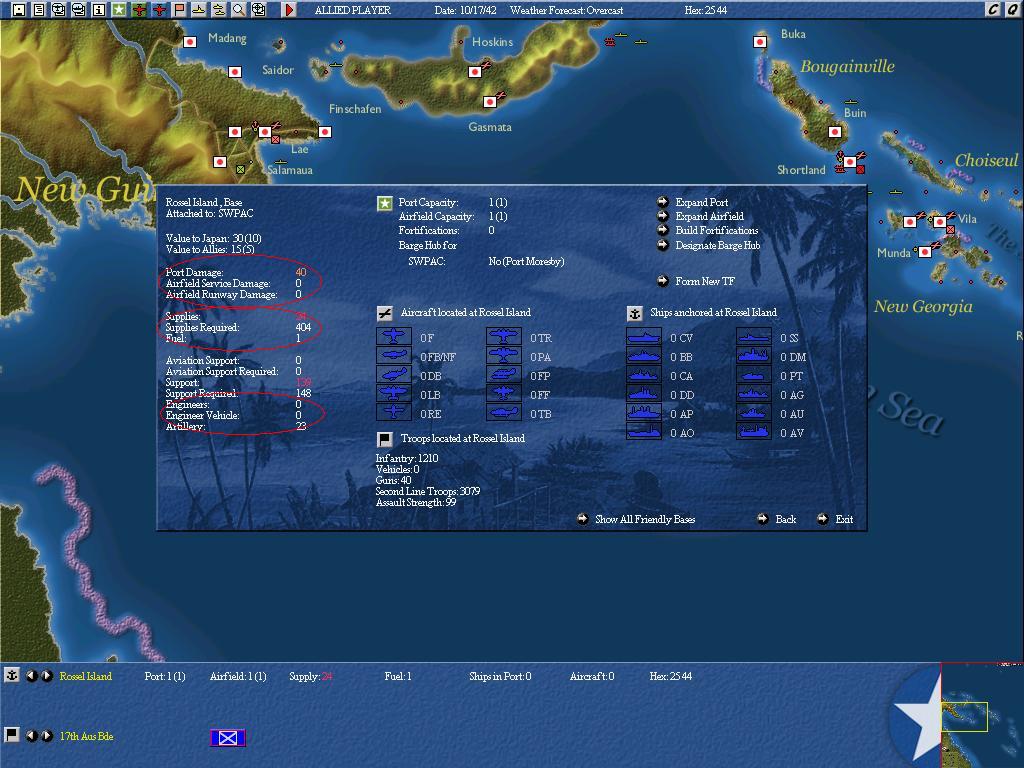Click anchor icon beside Ships anchored header

pyautogui.click(x=634, y=313)
